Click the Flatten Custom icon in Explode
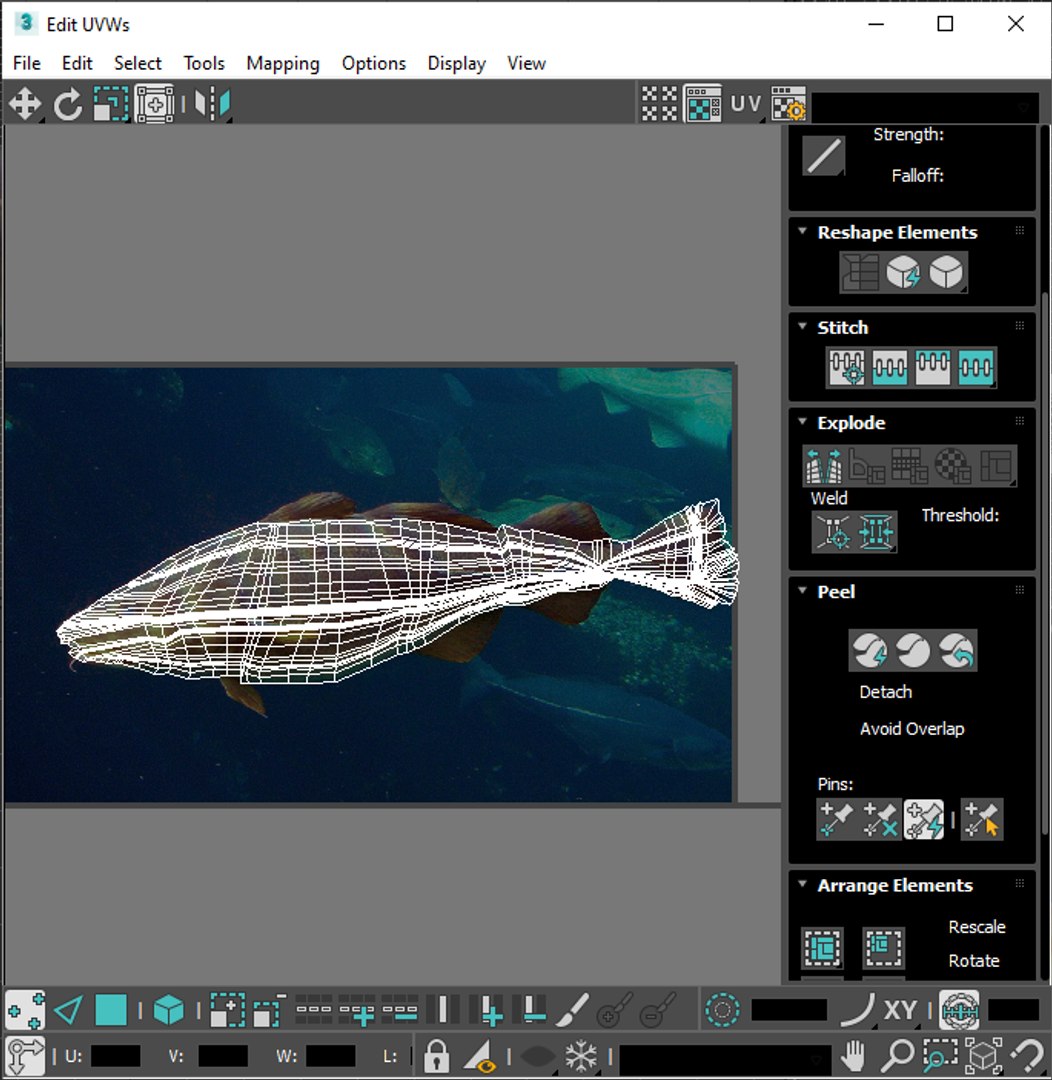The height and width of the screenshot is (1080, 1052). pyautogui.click(x=997, y=466)
